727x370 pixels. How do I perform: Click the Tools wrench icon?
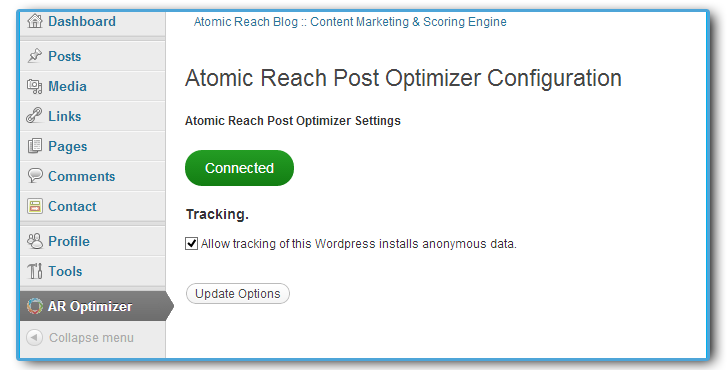coord(35,271)
